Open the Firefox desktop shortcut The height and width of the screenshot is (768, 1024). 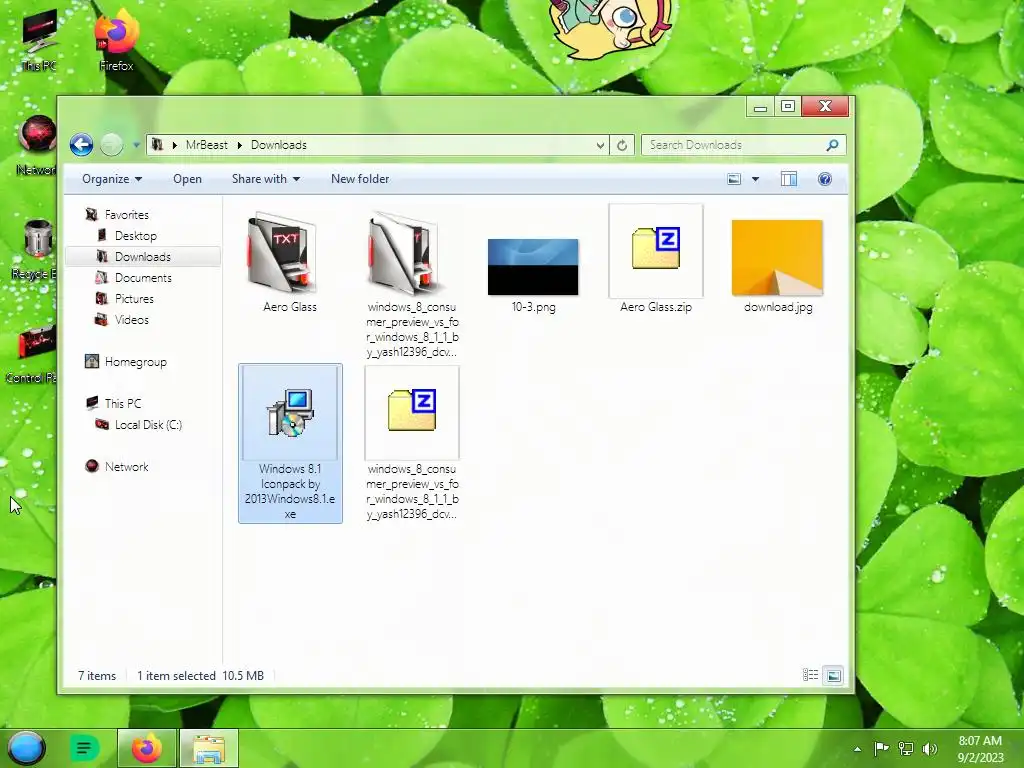116,40
